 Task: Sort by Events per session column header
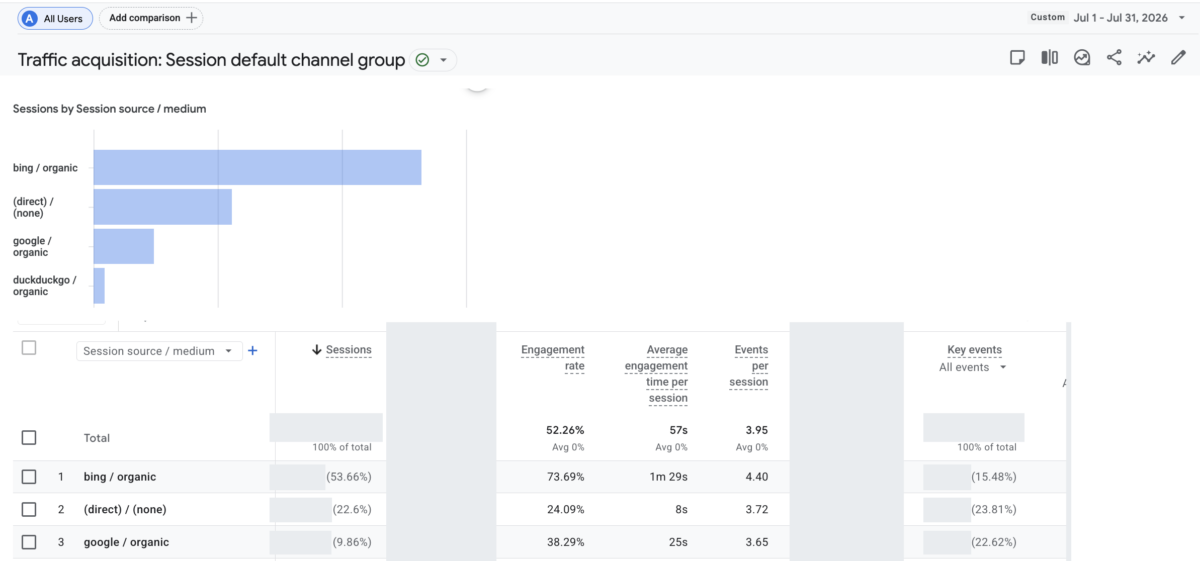click(x=750, y=366)
